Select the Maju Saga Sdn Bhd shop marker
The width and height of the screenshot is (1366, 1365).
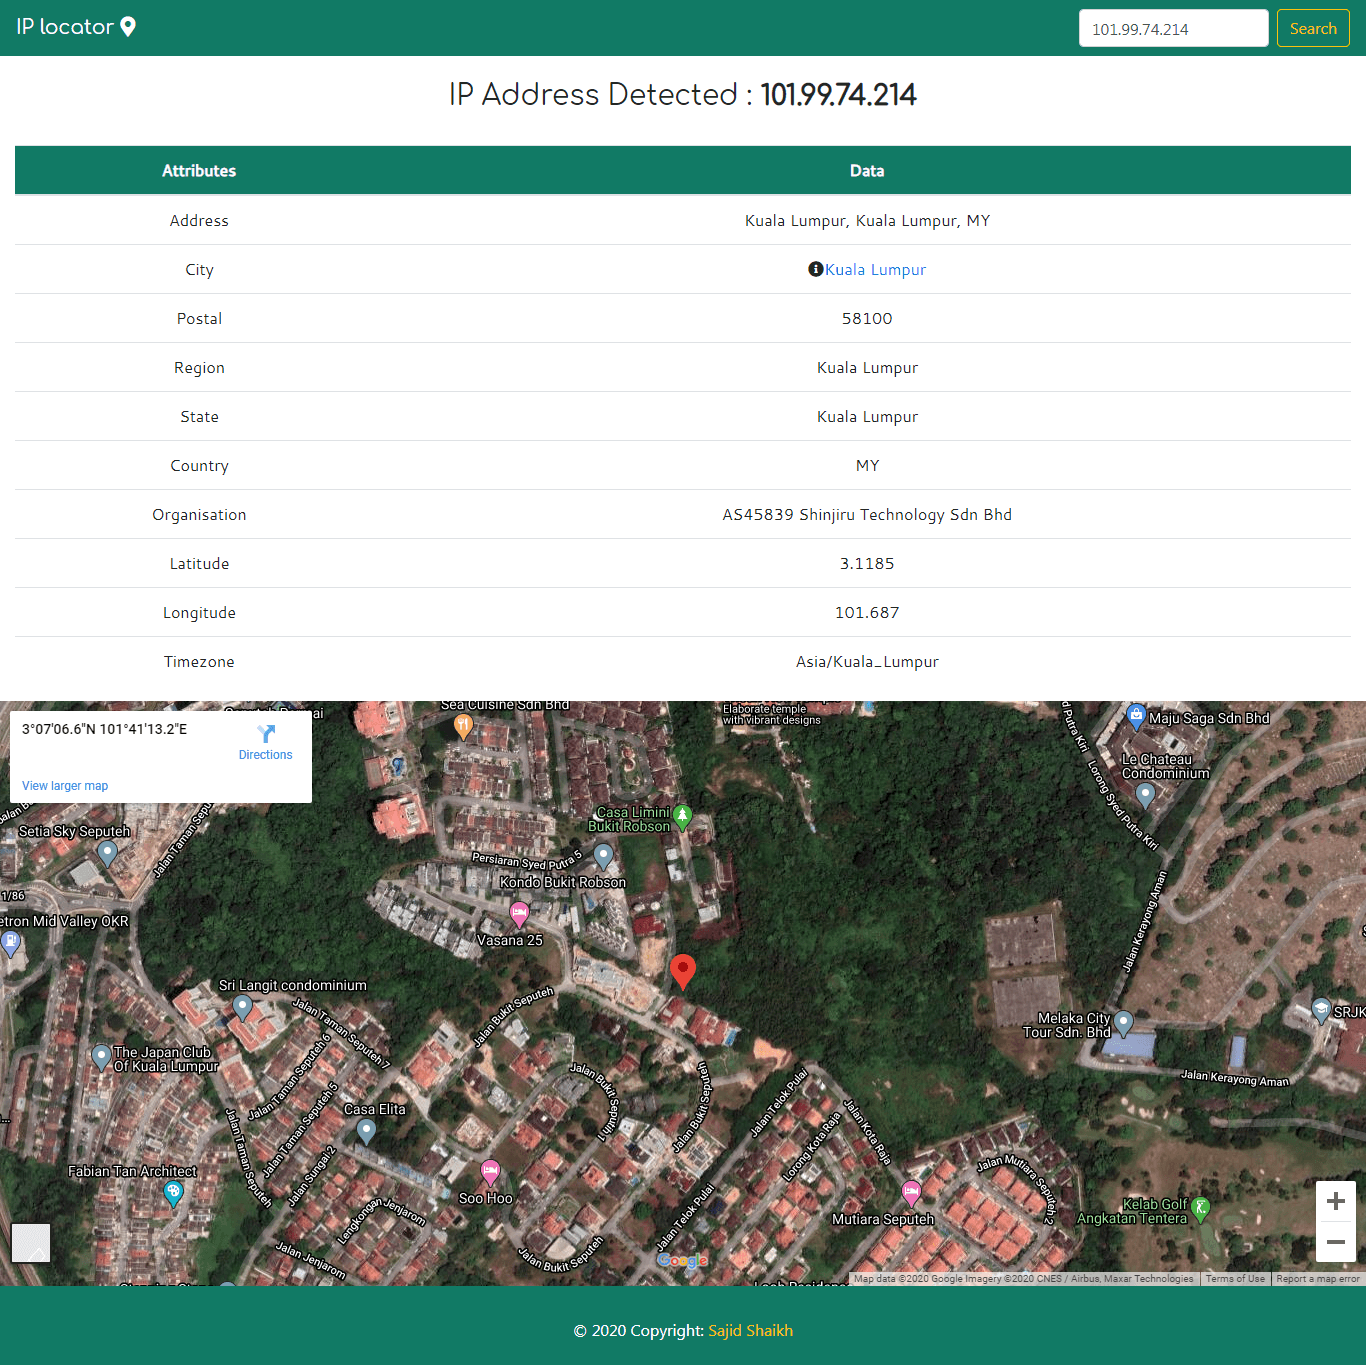click(1136, 715)
